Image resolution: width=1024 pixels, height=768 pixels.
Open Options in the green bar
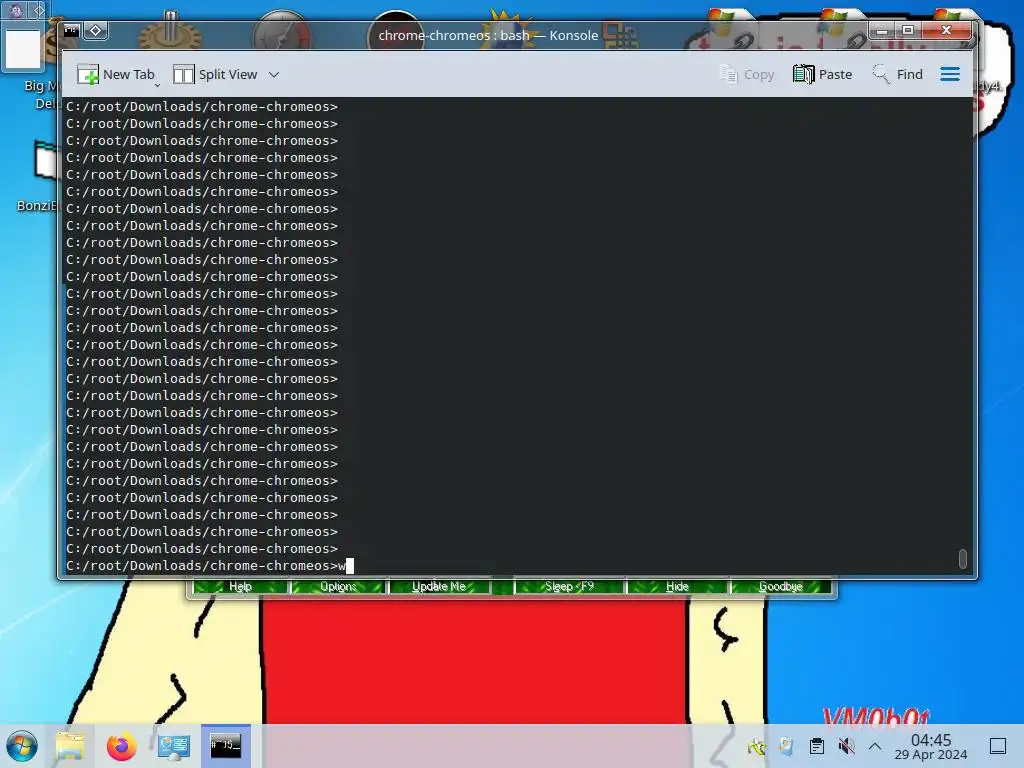pos(338,586)
